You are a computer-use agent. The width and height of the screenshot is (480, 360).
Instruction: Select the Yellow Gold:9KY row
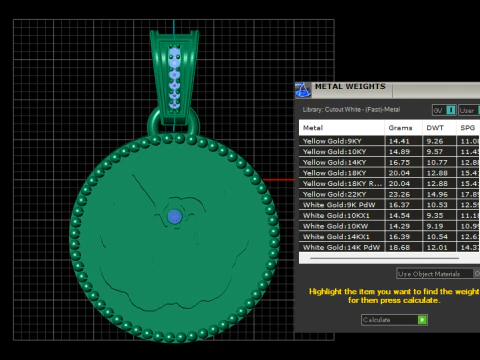[x=389, y=141]
